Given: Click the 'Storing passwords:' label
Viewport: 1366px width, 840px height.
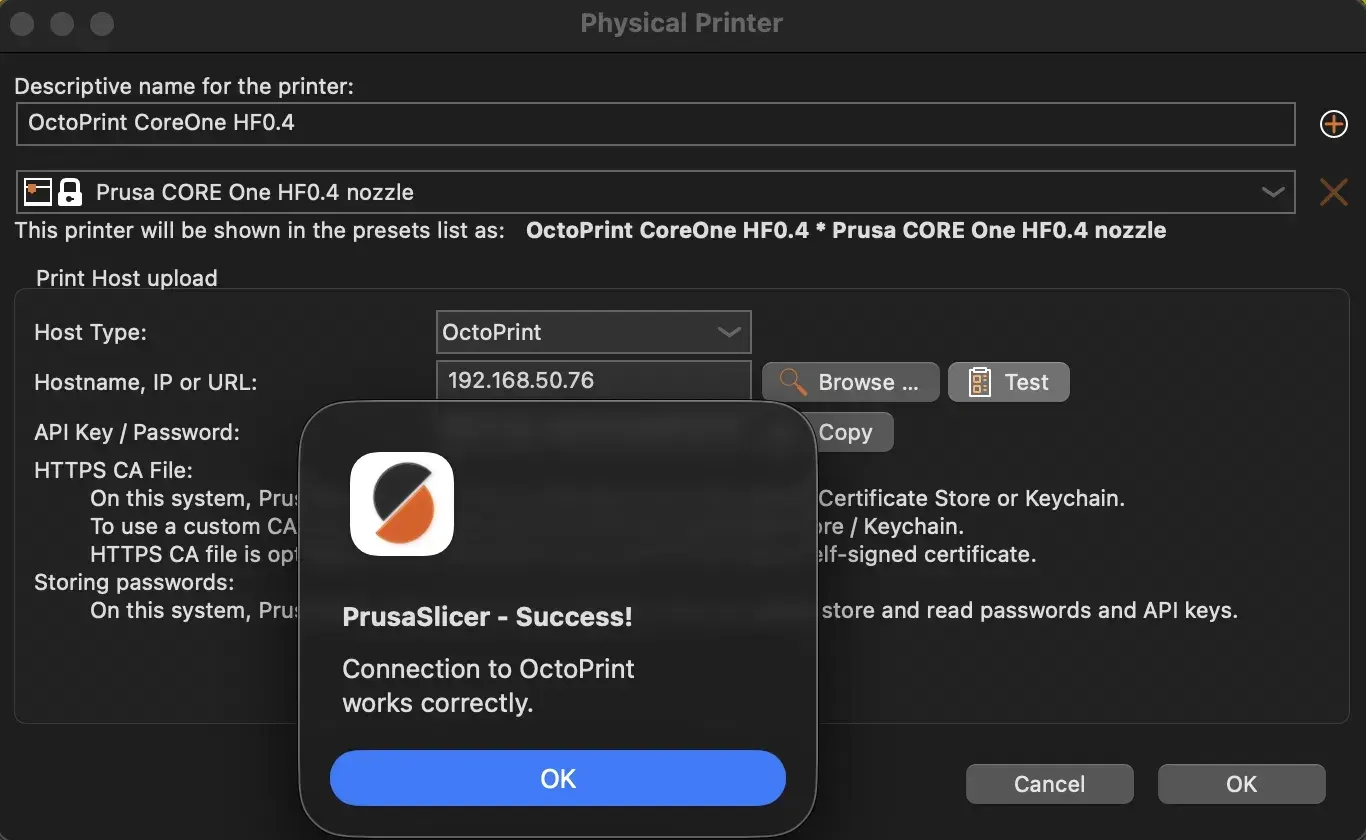Looking at the screenshot, I should [x=135, y=582].
